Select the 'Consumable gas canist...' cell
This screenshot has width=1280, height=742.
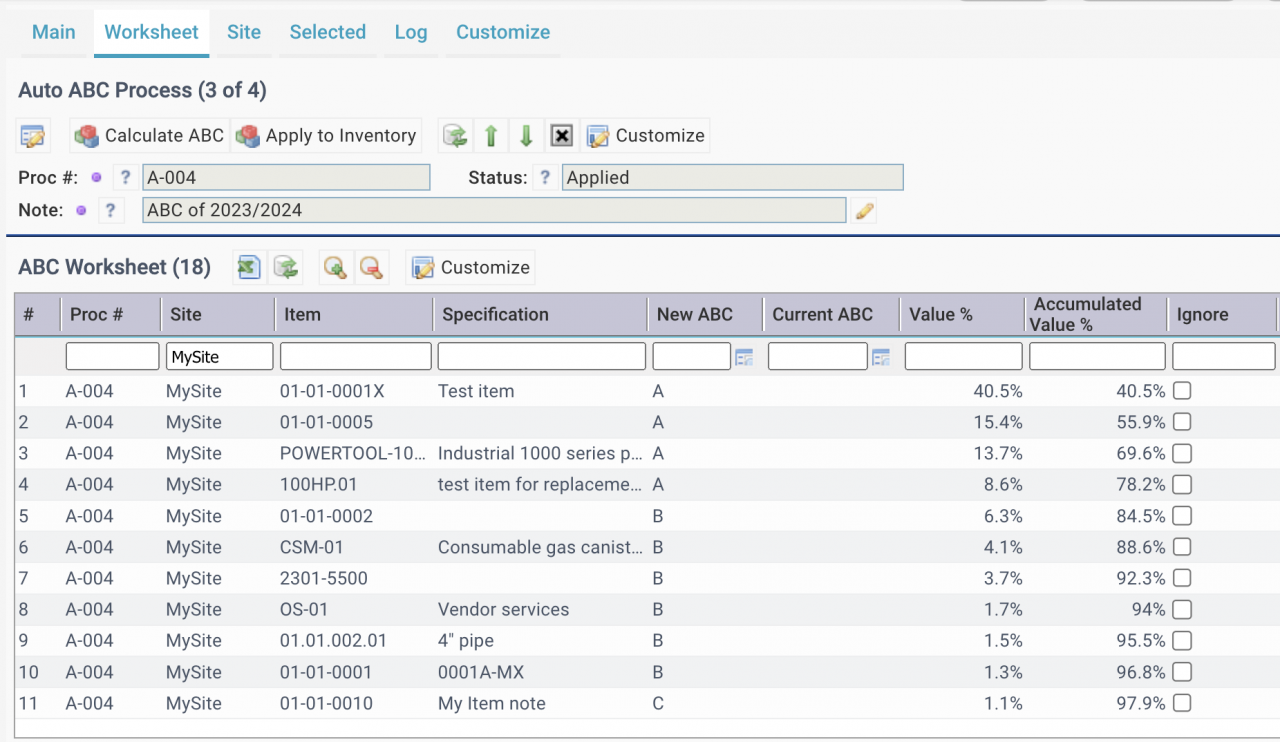(x=540, y=547)
